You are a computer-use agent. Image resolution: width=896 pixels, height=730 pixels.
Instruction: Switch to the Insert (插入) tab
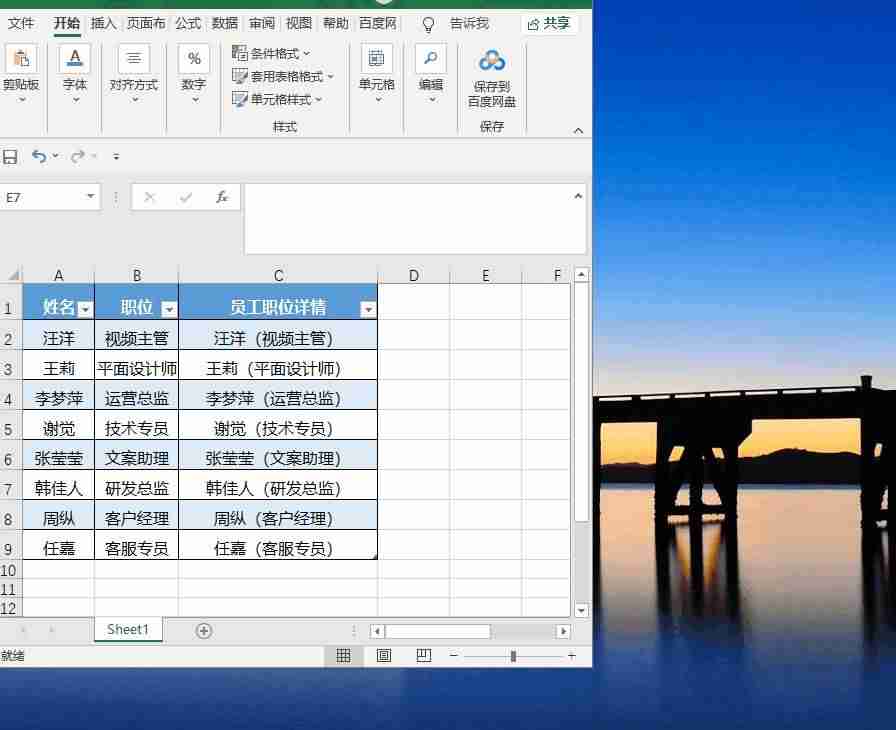(103, 23)
